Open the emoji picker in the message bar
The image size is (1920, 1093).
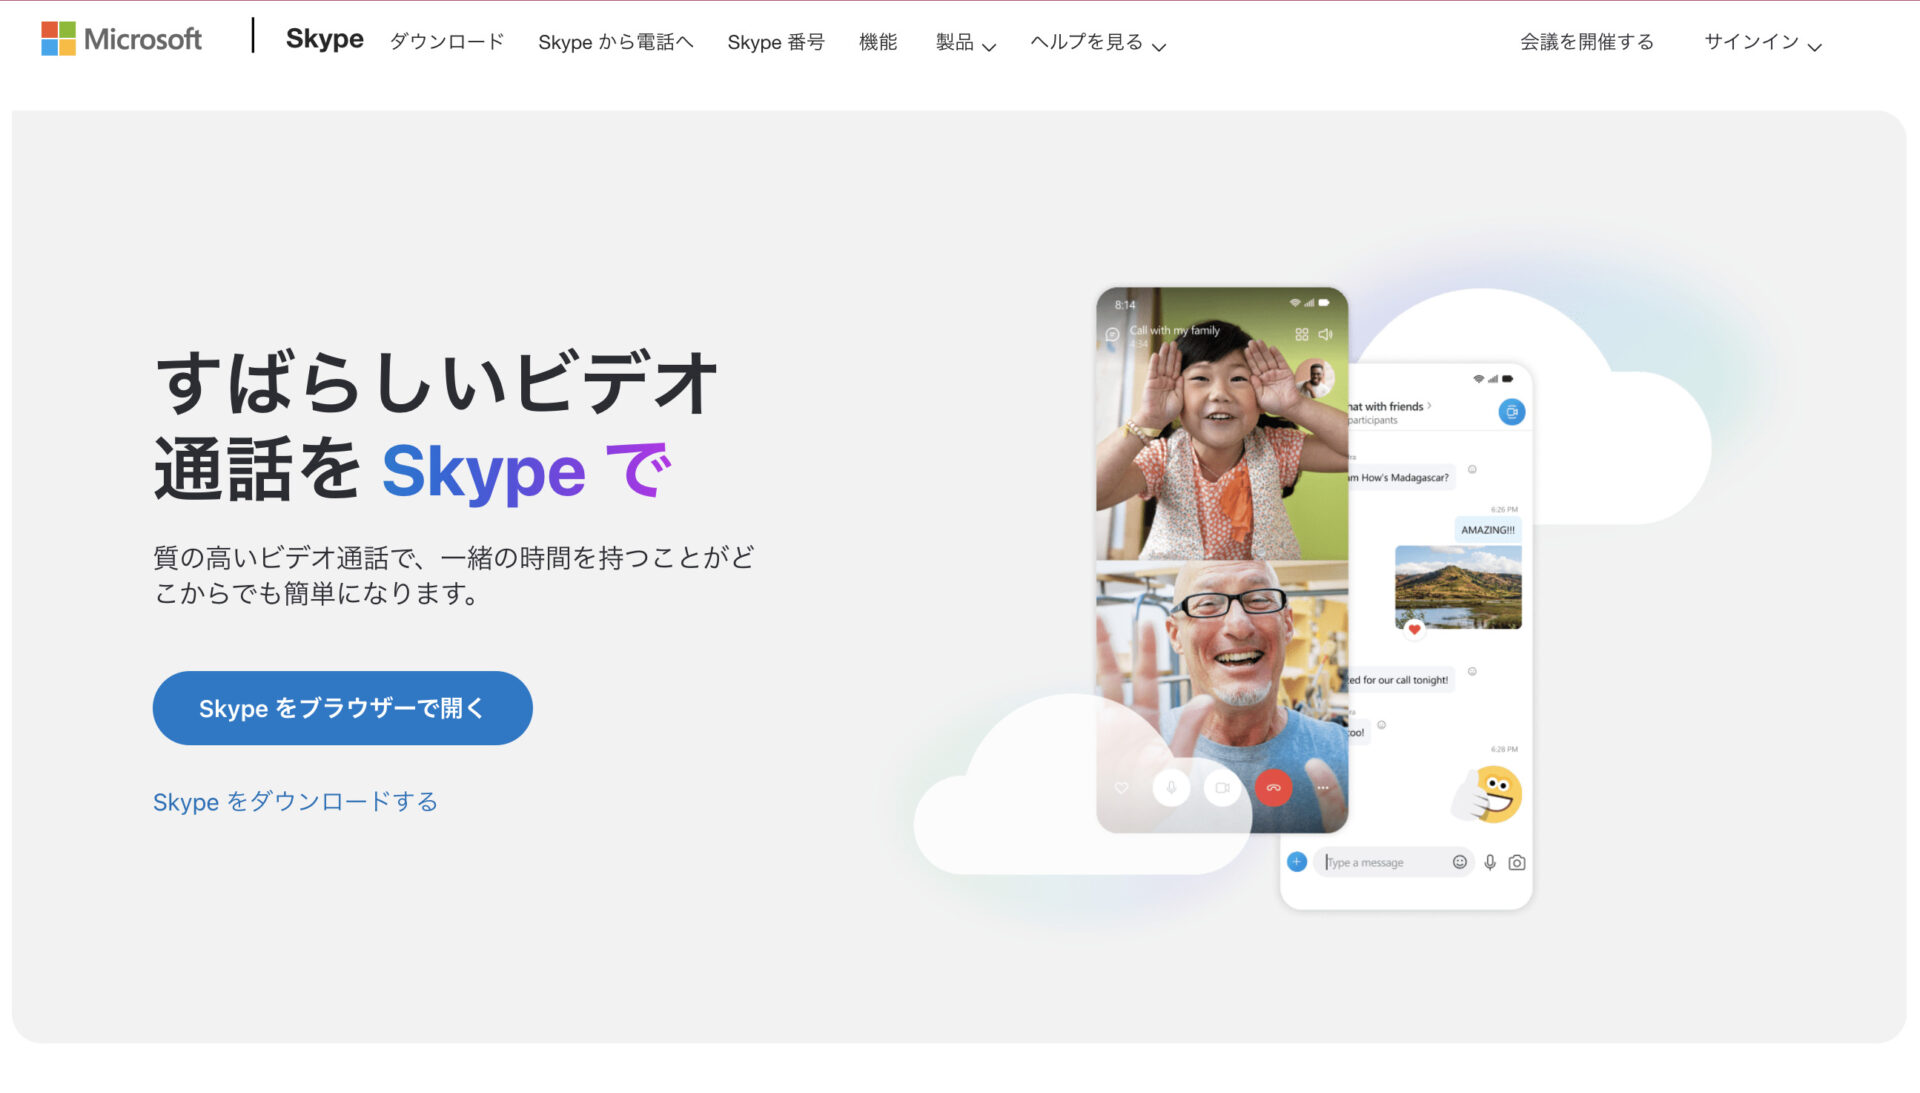[x=1460, y=861]
